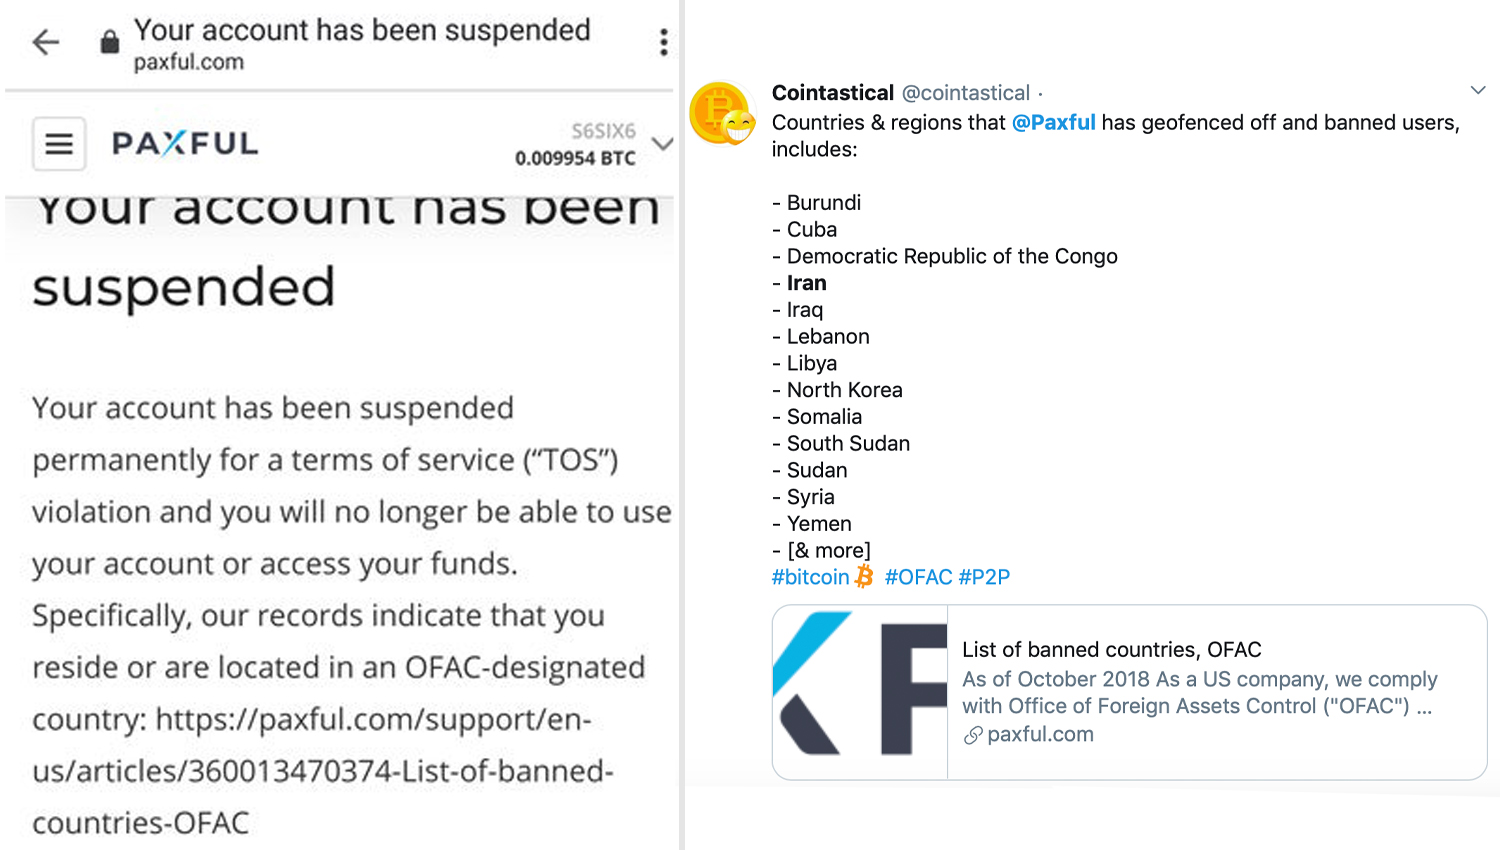
Task: Open the #bitcoin hashtag
Action: [810, 577]
